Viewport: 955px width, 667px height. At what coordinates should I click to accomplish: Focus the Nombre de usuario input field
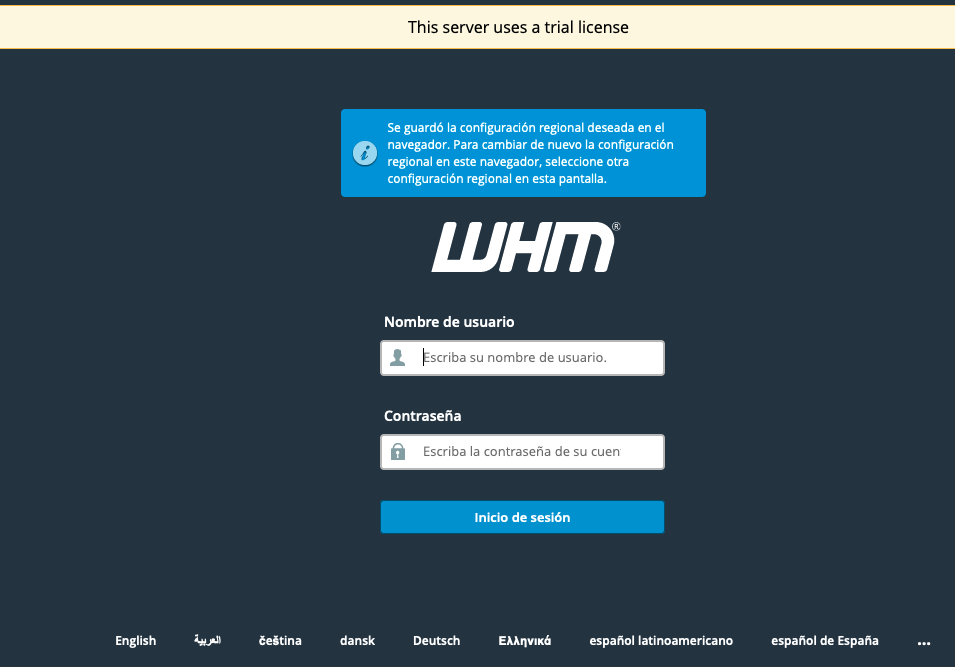tap(523, 358)
